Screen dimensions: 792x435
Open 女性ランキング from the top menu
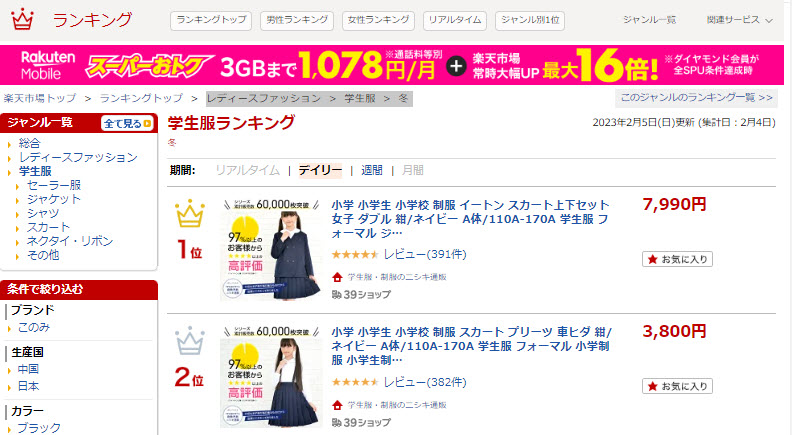(378, 20)
